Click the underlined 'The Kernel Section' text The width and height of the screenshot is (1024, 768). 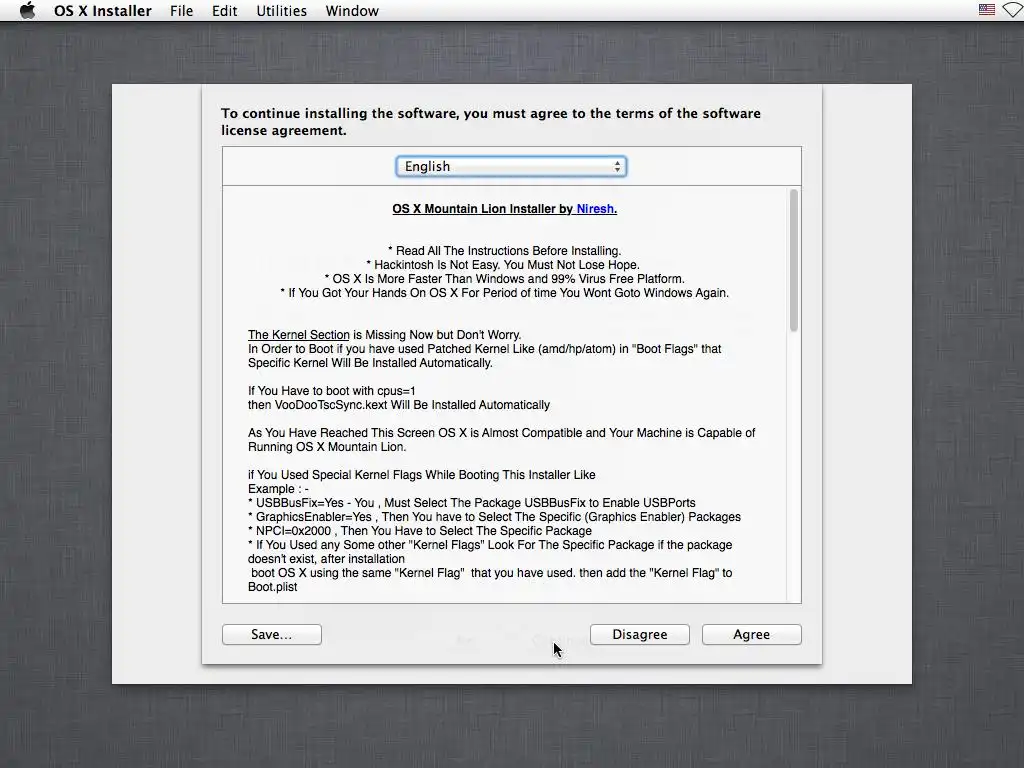coord(298,335)
